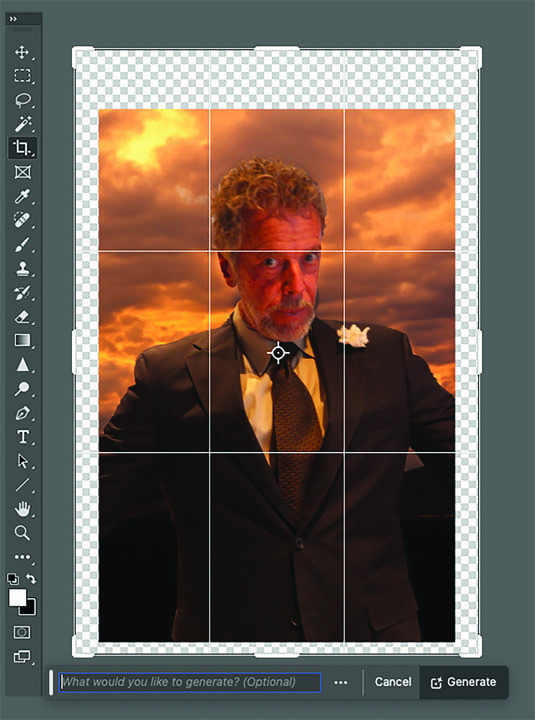Reset default foreground and background colors
Viewport: 535px width, 720px height.
point(13,579)
